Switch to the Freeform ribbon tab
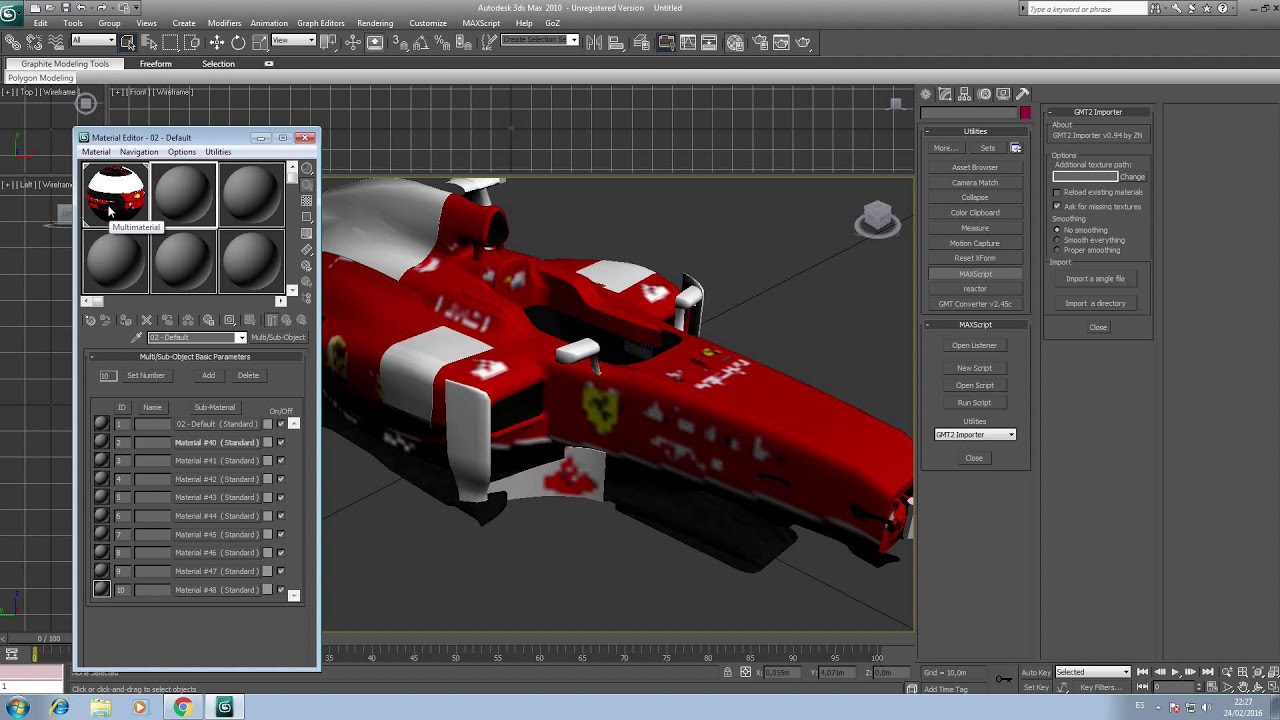Image resolution: width=1280 pixels, height=720 pixels. point(155,64)
